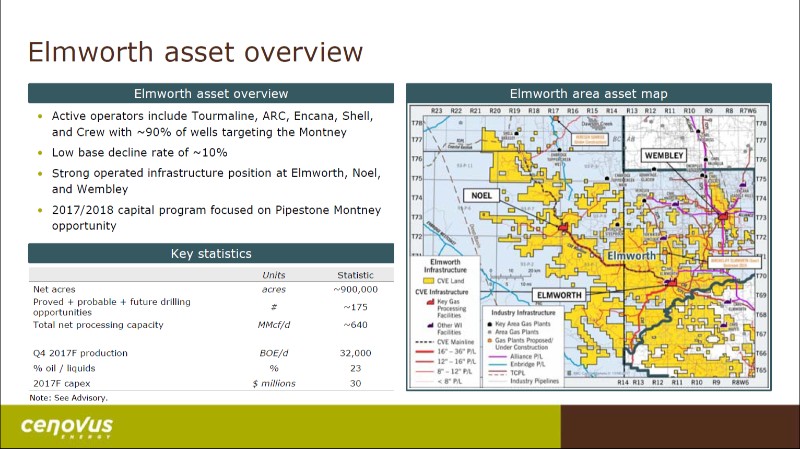Click 'Total net processing capacity' row label
This screenshot has height=449, width=800.
click(x=98, y=325)
